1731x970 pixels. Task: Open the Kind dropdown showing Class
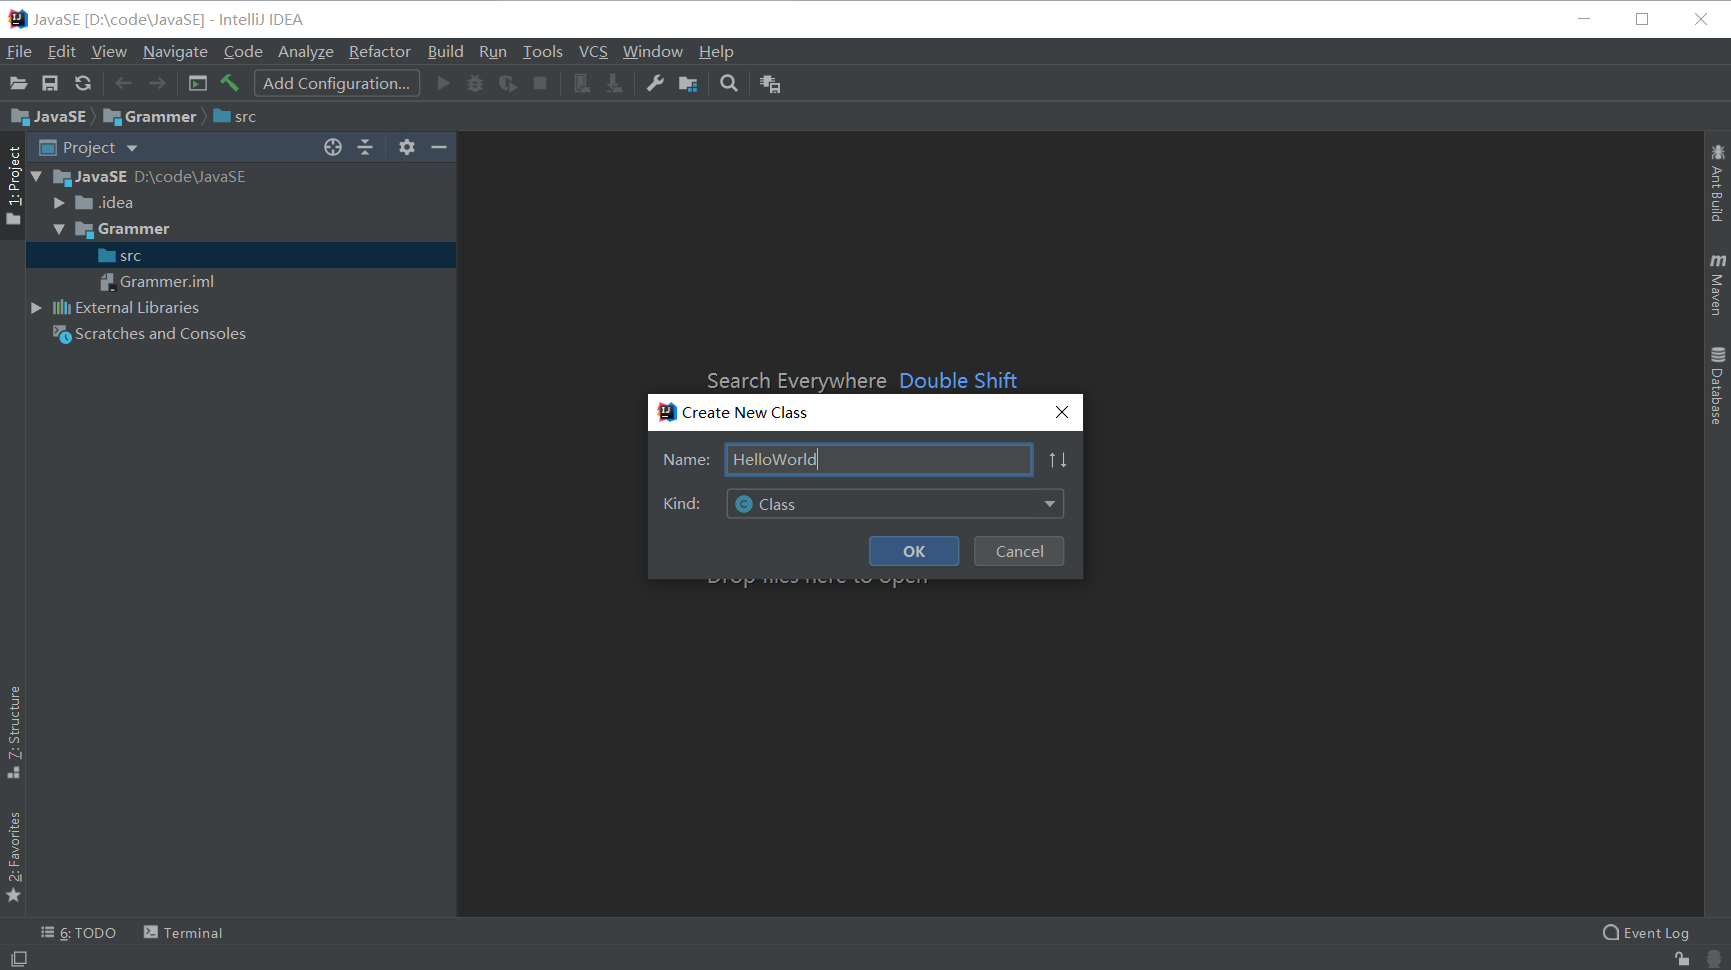(895, 504)
